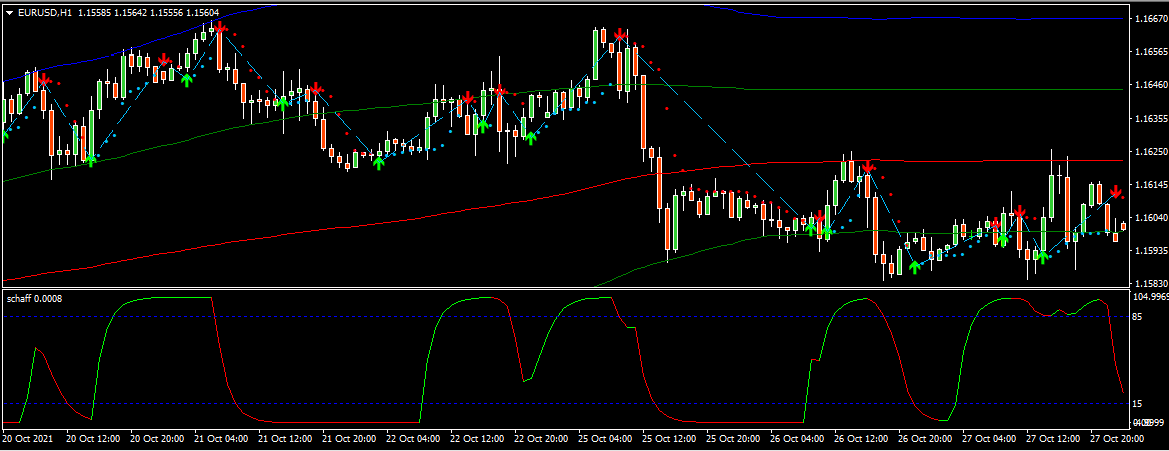Click the green buy arrow near 21 Oct 20:00 low

(x=379, y=161)
